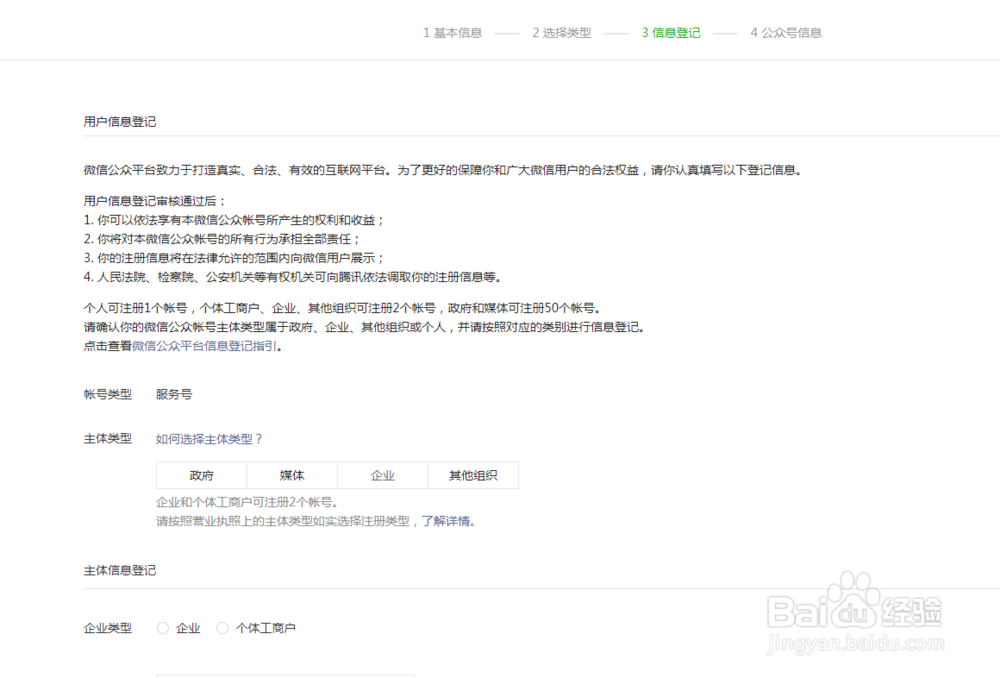Click step 4 公众号信息 indicator
Image resolution: width=1000 pixels, height=678 pixels.
(x=786, y=32)
